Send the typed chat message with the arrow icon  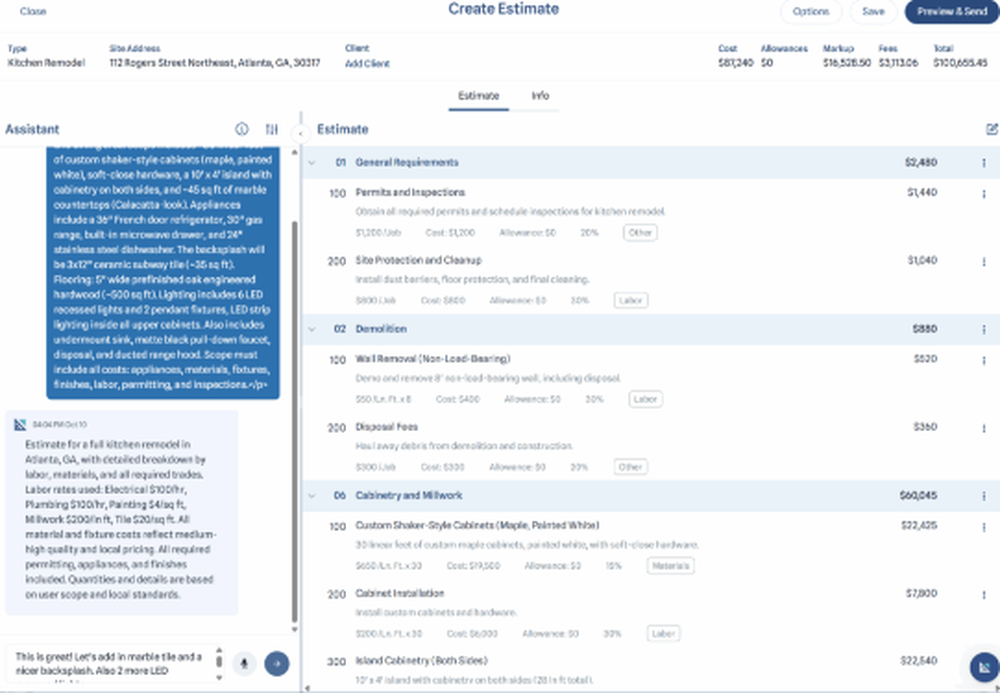click(276, 663)
